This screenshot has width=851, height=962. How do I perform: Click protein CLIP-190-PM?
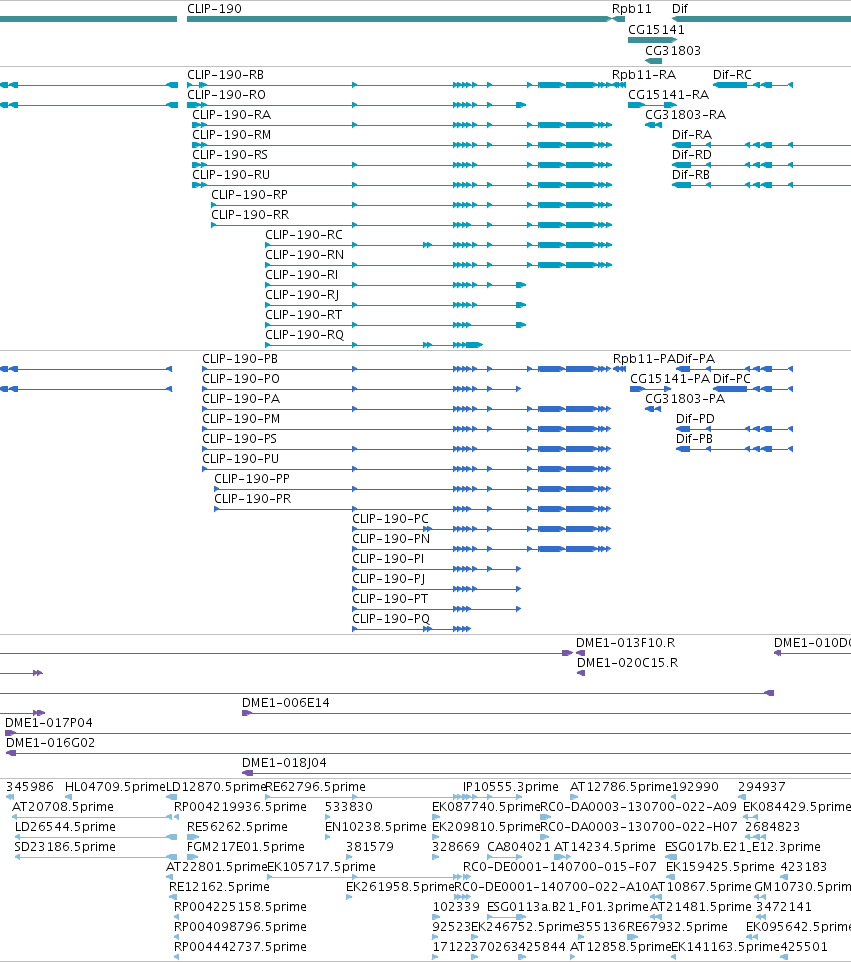click(x=241, y=419)
